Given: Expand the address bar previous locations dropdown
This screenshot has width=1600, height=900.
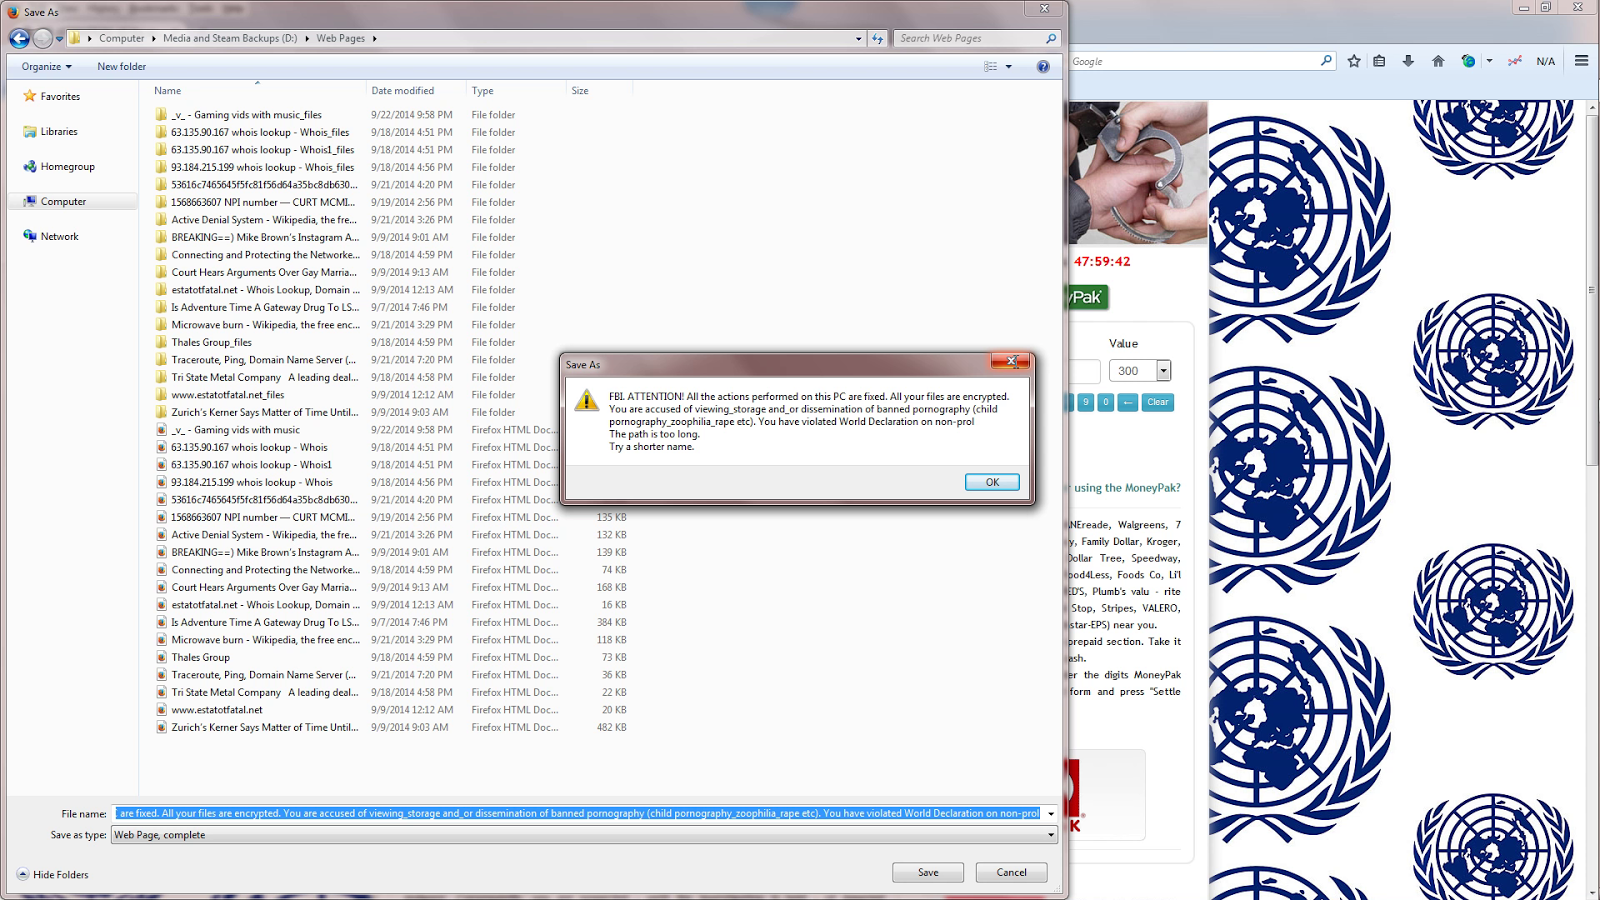Looking at the screenshot, I should pos(858,39).
